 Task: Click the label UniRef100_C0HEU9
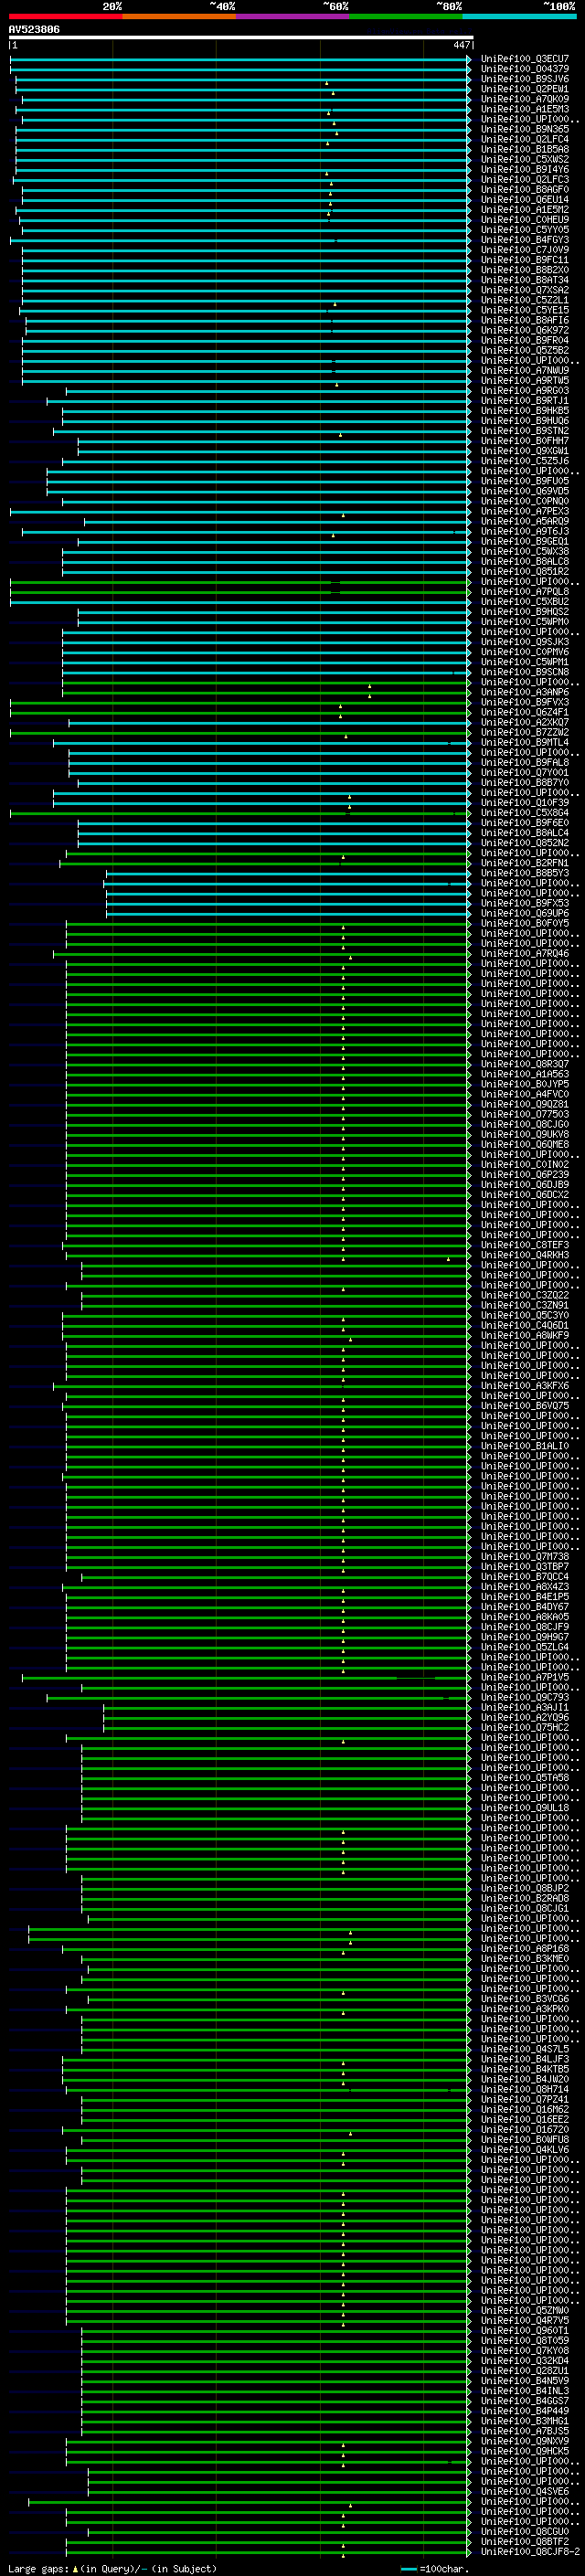(x=524, y=219)
